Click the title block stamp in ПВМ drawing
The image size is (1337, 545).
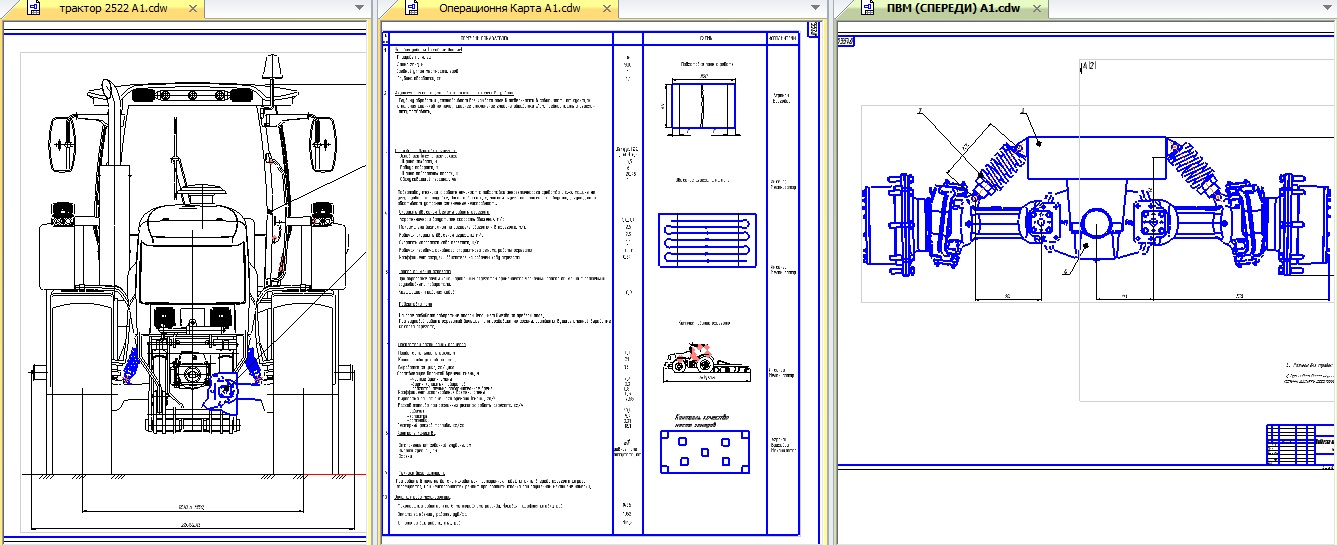1300,444
